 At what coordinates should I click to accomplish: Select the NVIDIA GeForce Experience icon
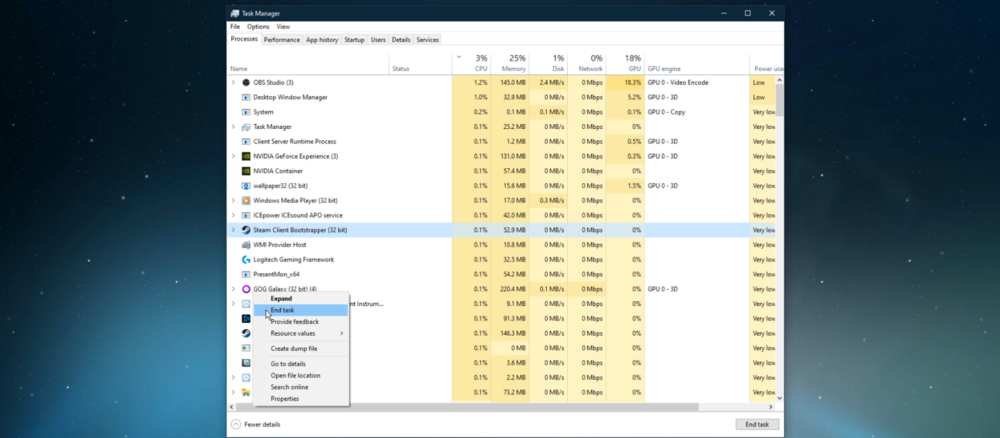point(246,156)
